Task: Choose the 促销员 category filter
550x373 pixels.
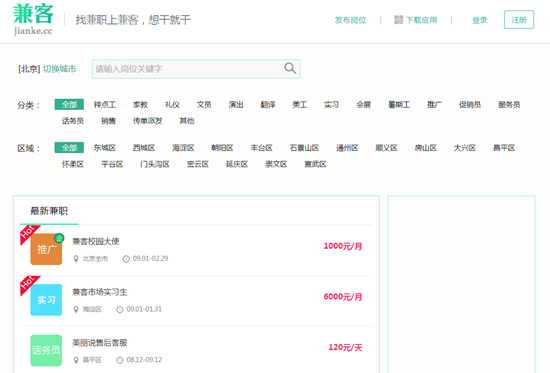Action: coord(470,105)
